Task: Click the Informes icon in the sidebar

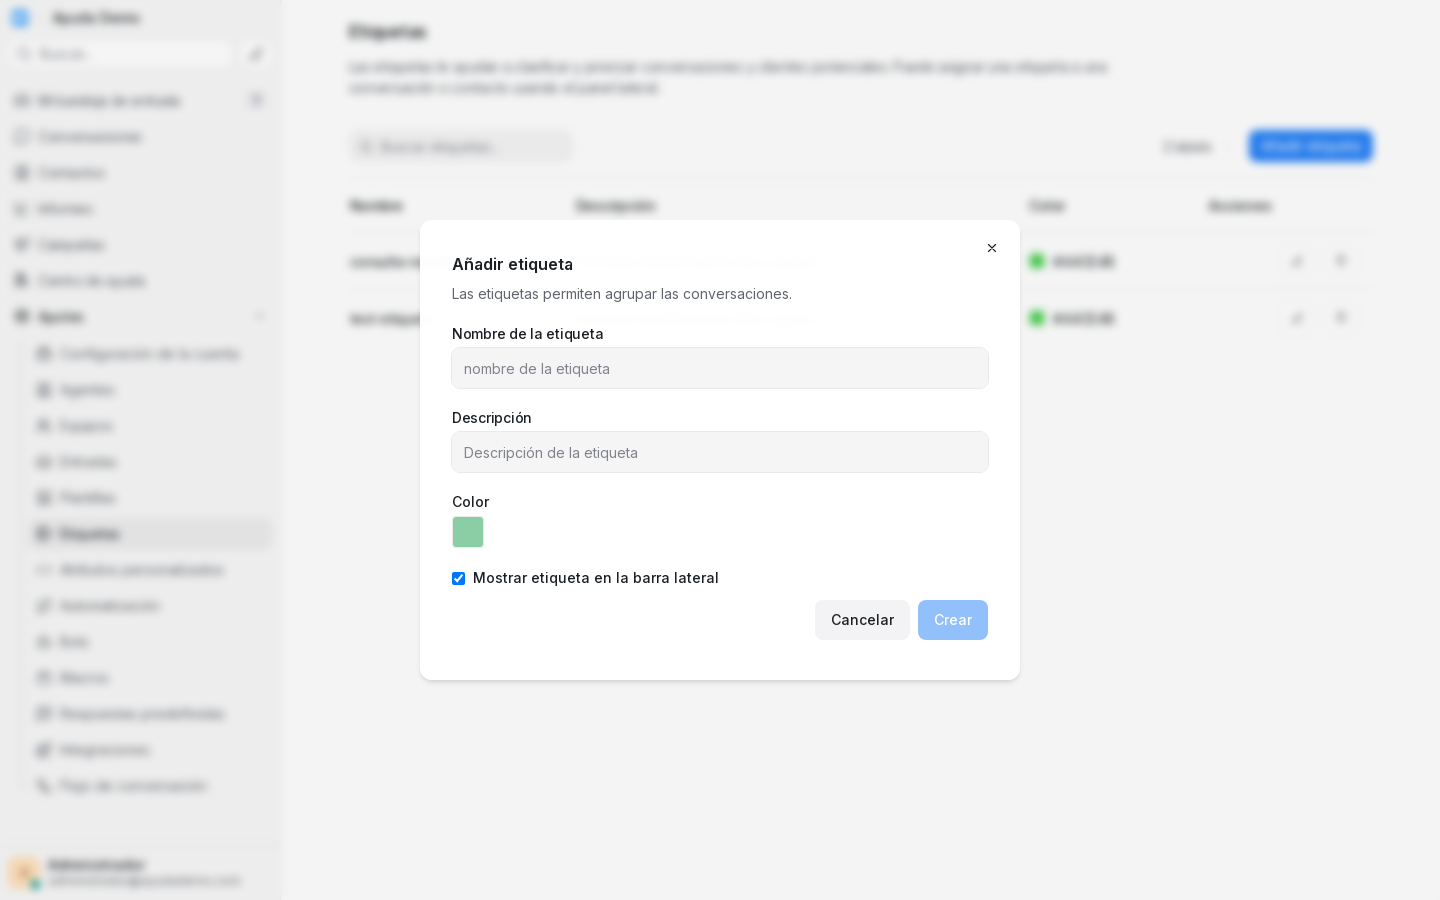Action: point(21,209)
